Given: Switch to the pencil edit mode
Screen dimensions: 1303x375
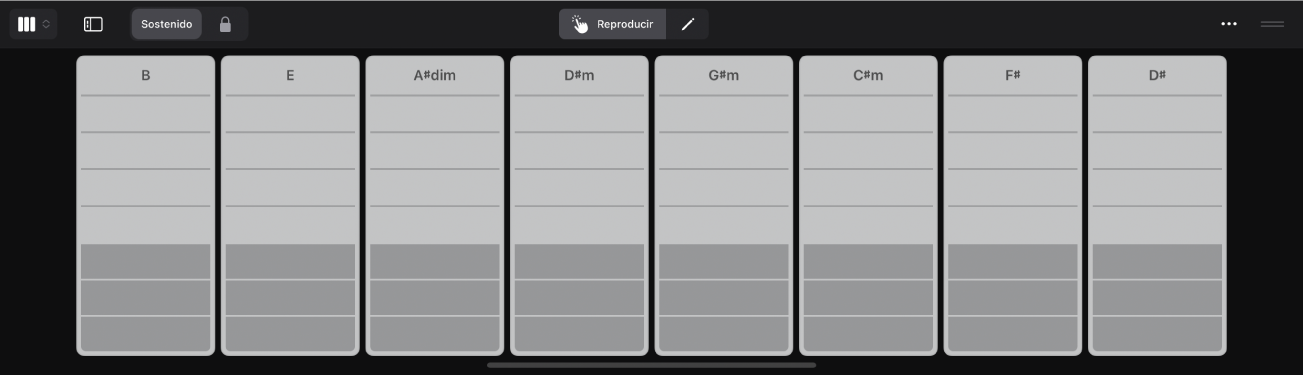Looking at the screenshot, I should pyautogui.click(x=687, y=24).
